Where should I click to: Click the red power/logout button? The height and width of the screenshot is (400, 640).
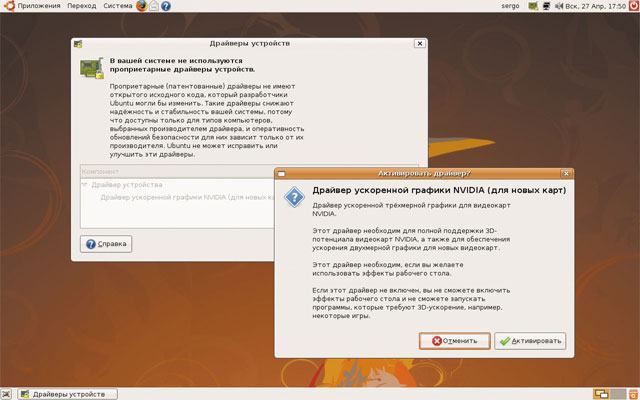pyautogui.click(x=634, y=6)
